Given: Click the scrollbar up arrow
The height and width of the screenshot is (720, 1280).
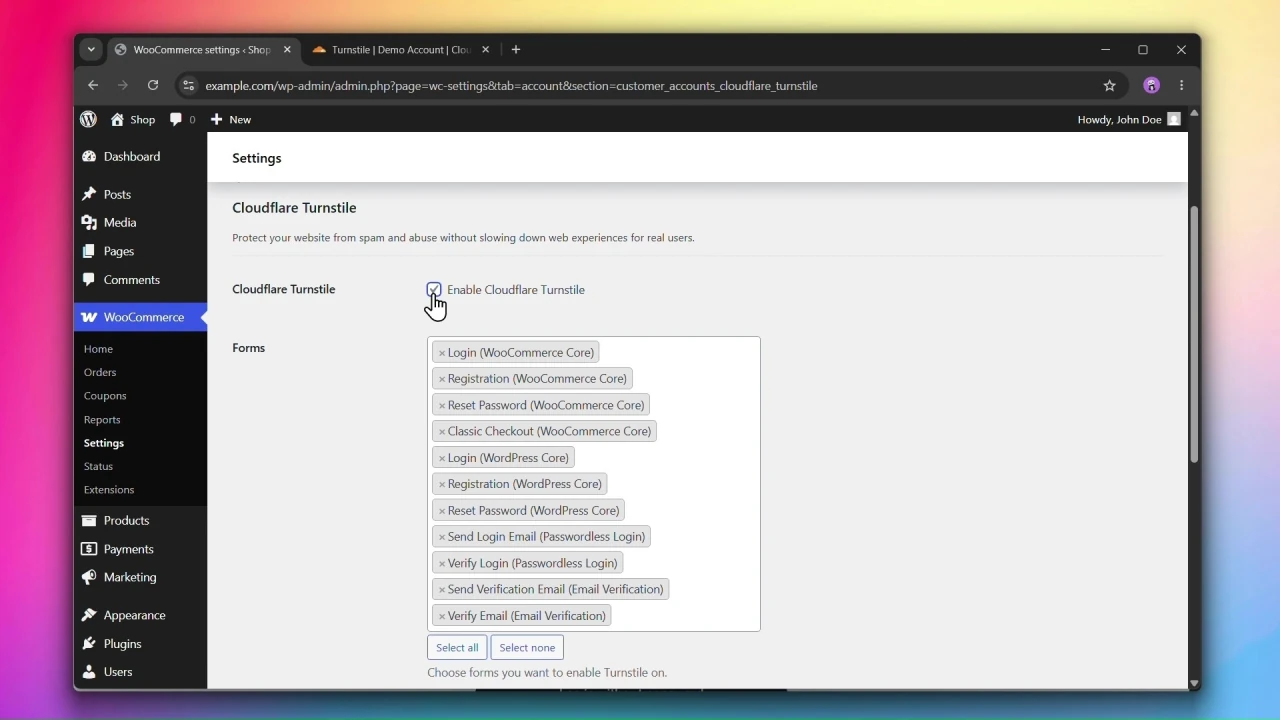Looking at the screenshot, I should [x=1194, y=113].
